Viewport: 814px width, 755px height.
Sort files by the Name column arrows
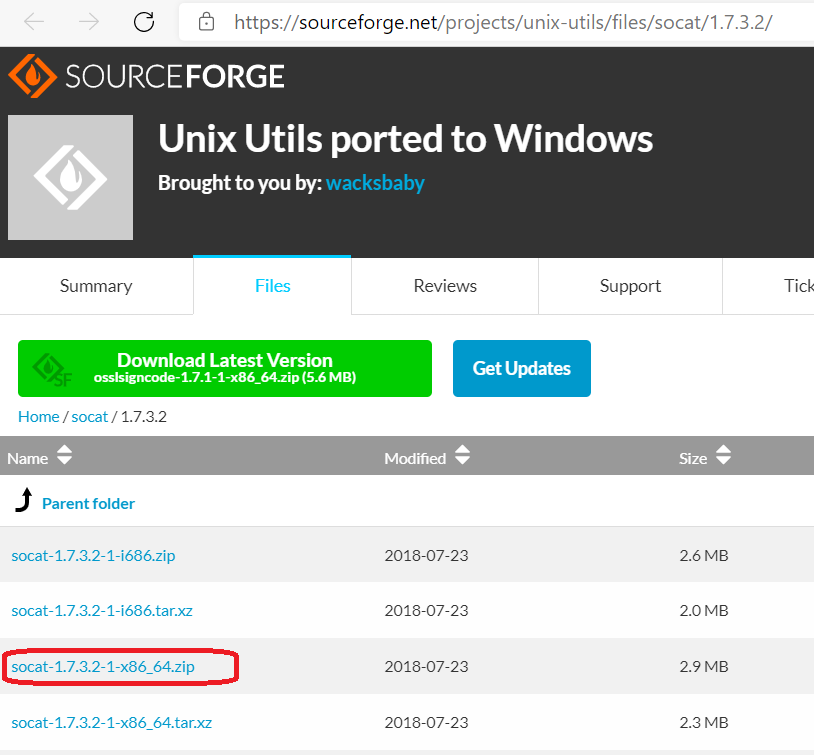[64, 457]
